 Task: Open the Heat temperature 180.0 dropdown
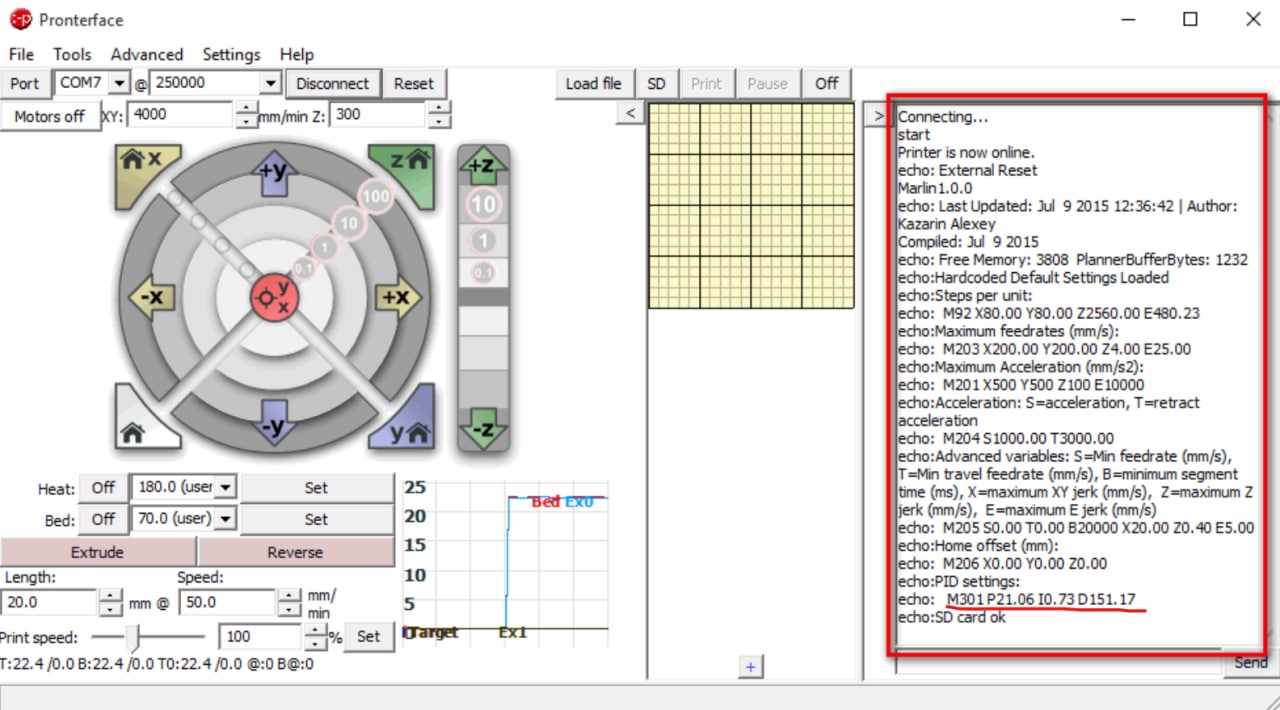[x=226, y=487]
